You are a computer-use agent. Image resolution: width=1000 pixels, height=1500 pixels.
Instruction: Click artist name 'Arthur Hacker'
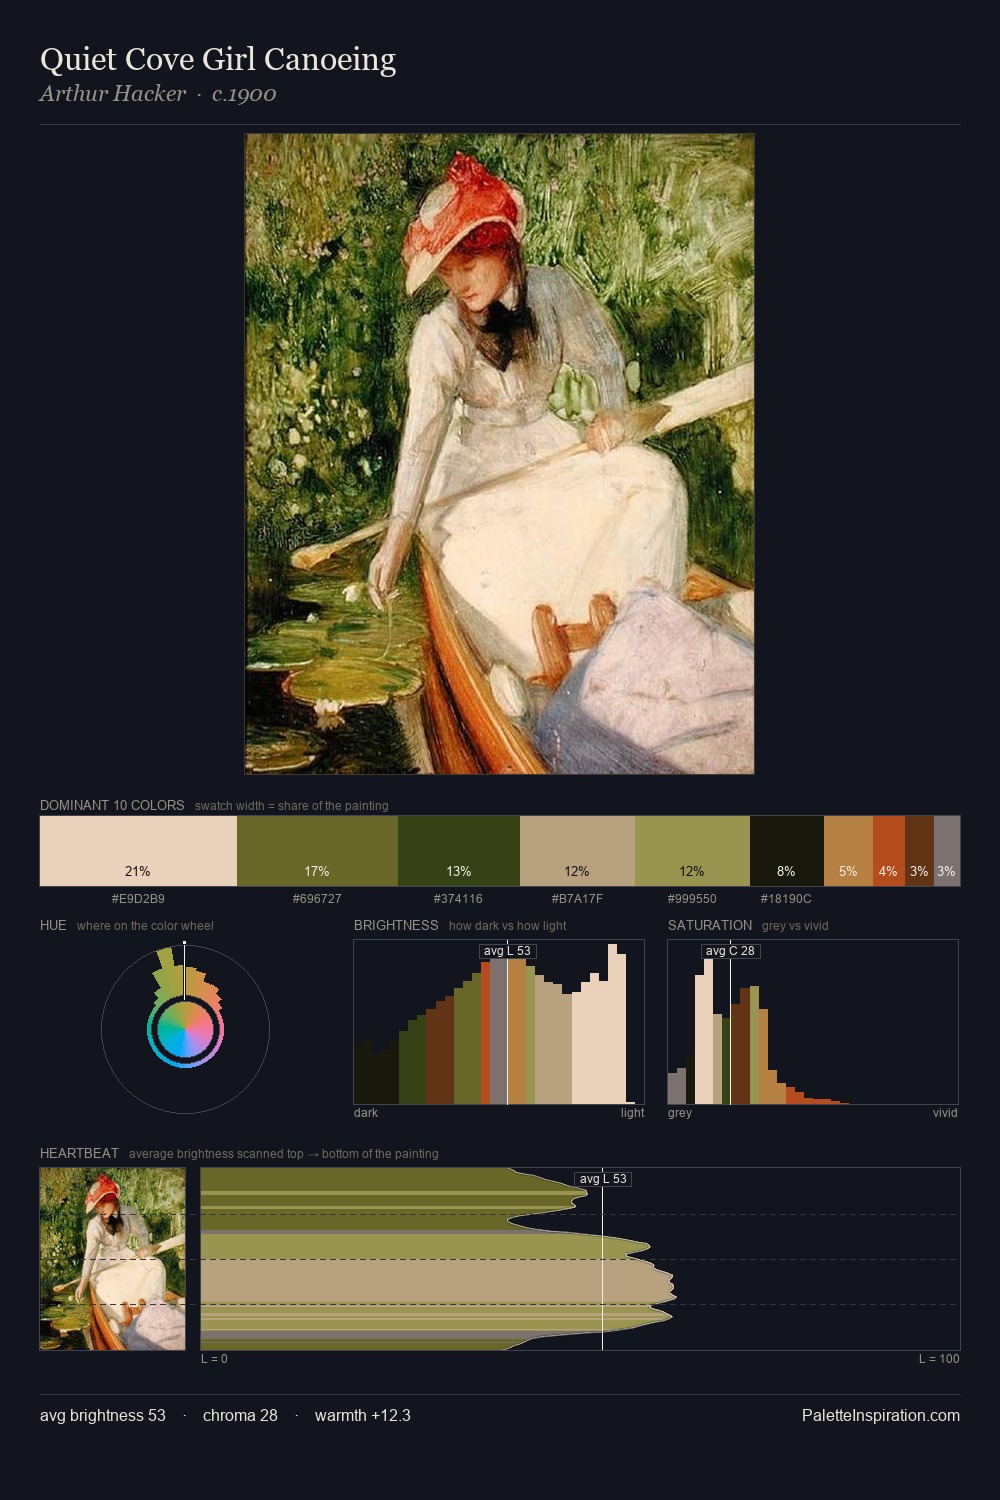tap(113, 94)
